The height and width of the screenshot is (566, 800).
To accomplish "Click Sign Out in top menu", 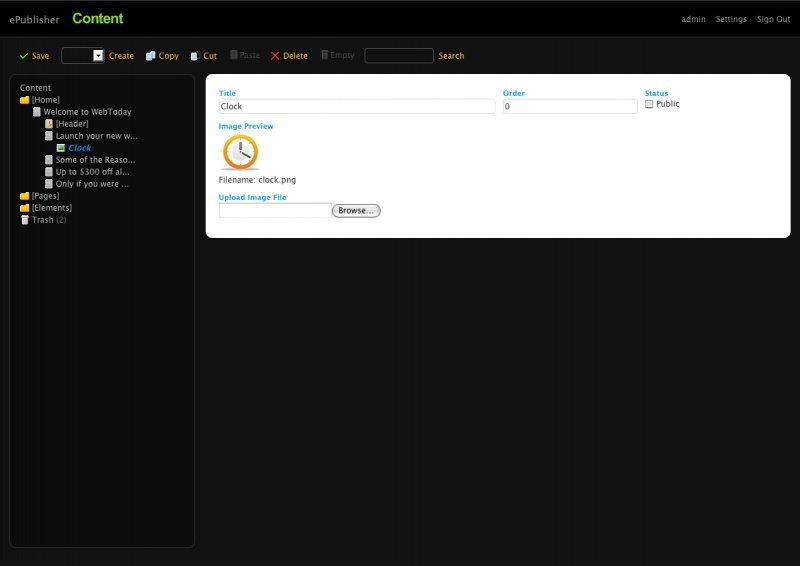I will (x=773, y=19).
